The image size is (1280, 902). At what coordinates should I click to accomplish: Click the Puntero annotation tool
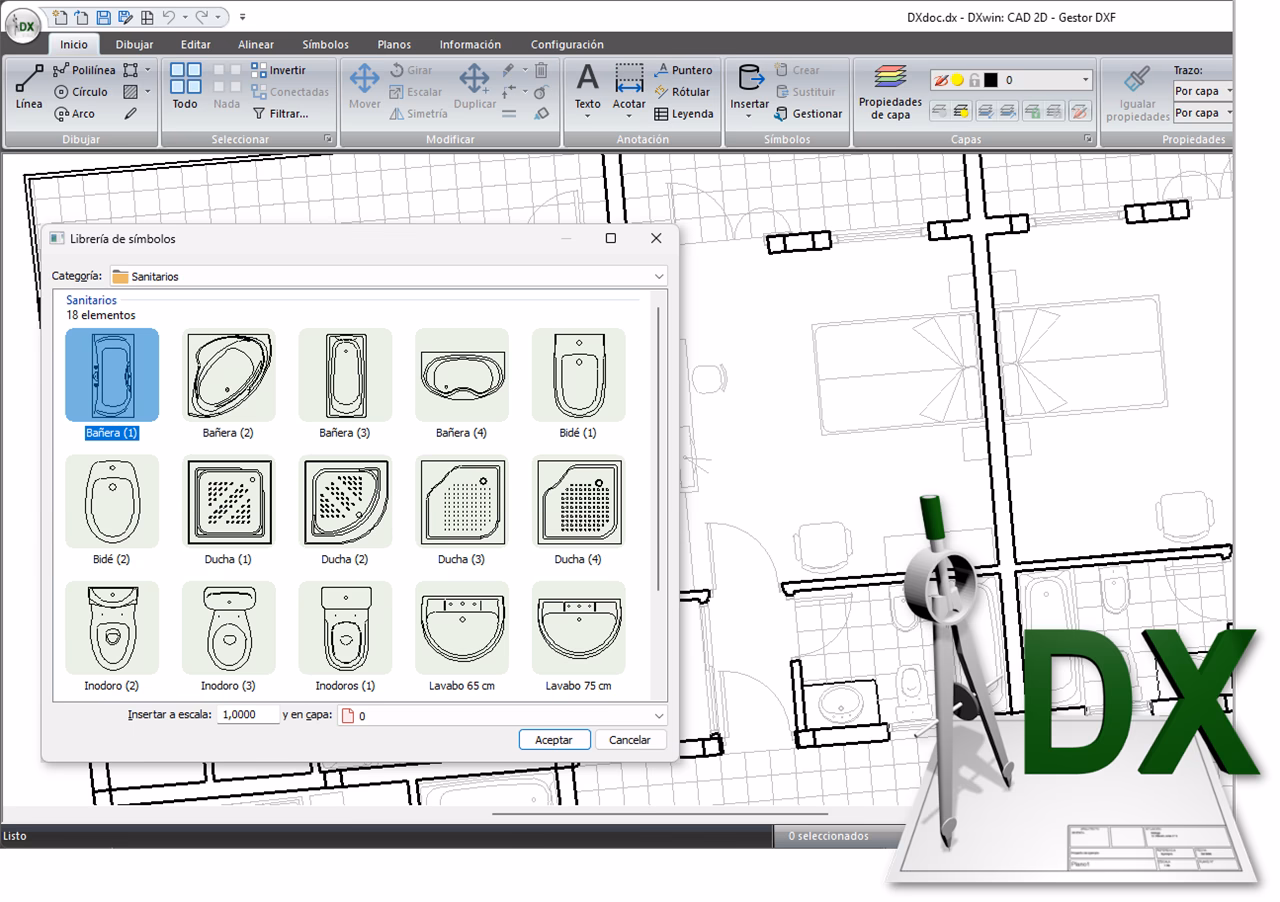(x=683, y=70)
